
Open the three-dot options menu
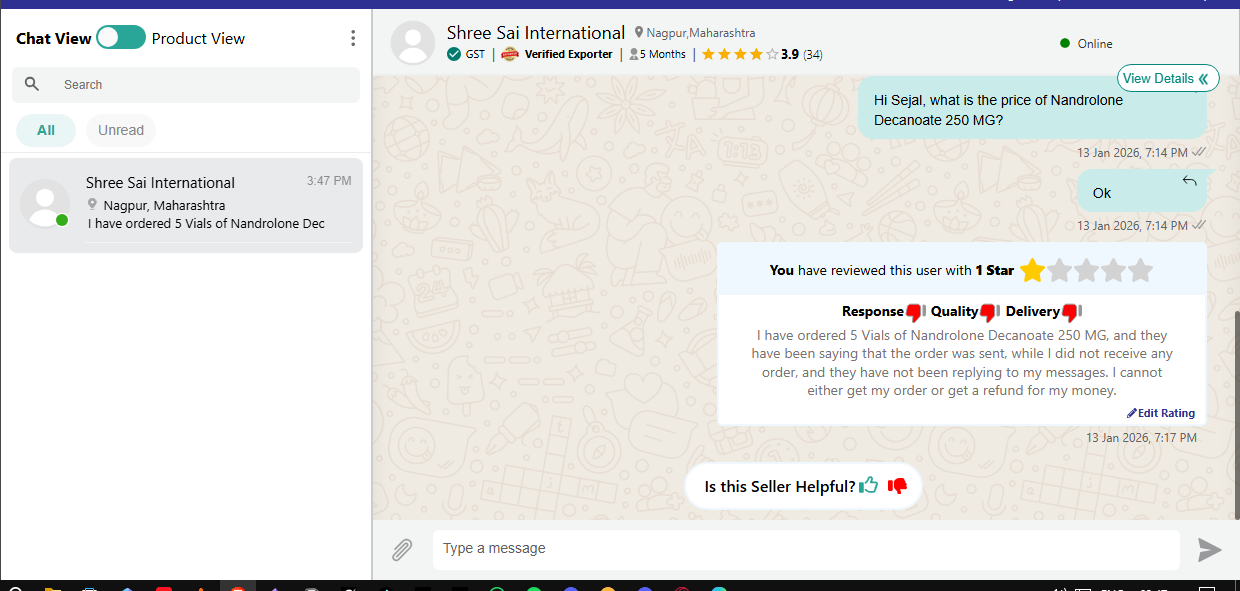[353, 38]
